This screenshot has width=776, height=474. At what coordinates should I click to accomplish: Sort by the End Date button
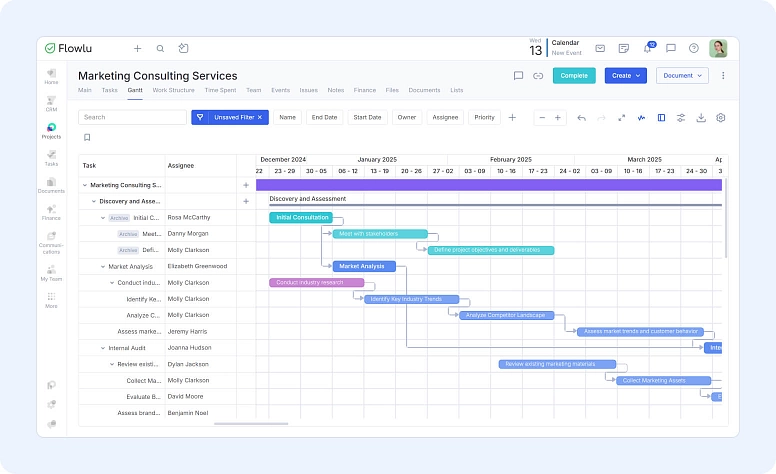[324, 117]
